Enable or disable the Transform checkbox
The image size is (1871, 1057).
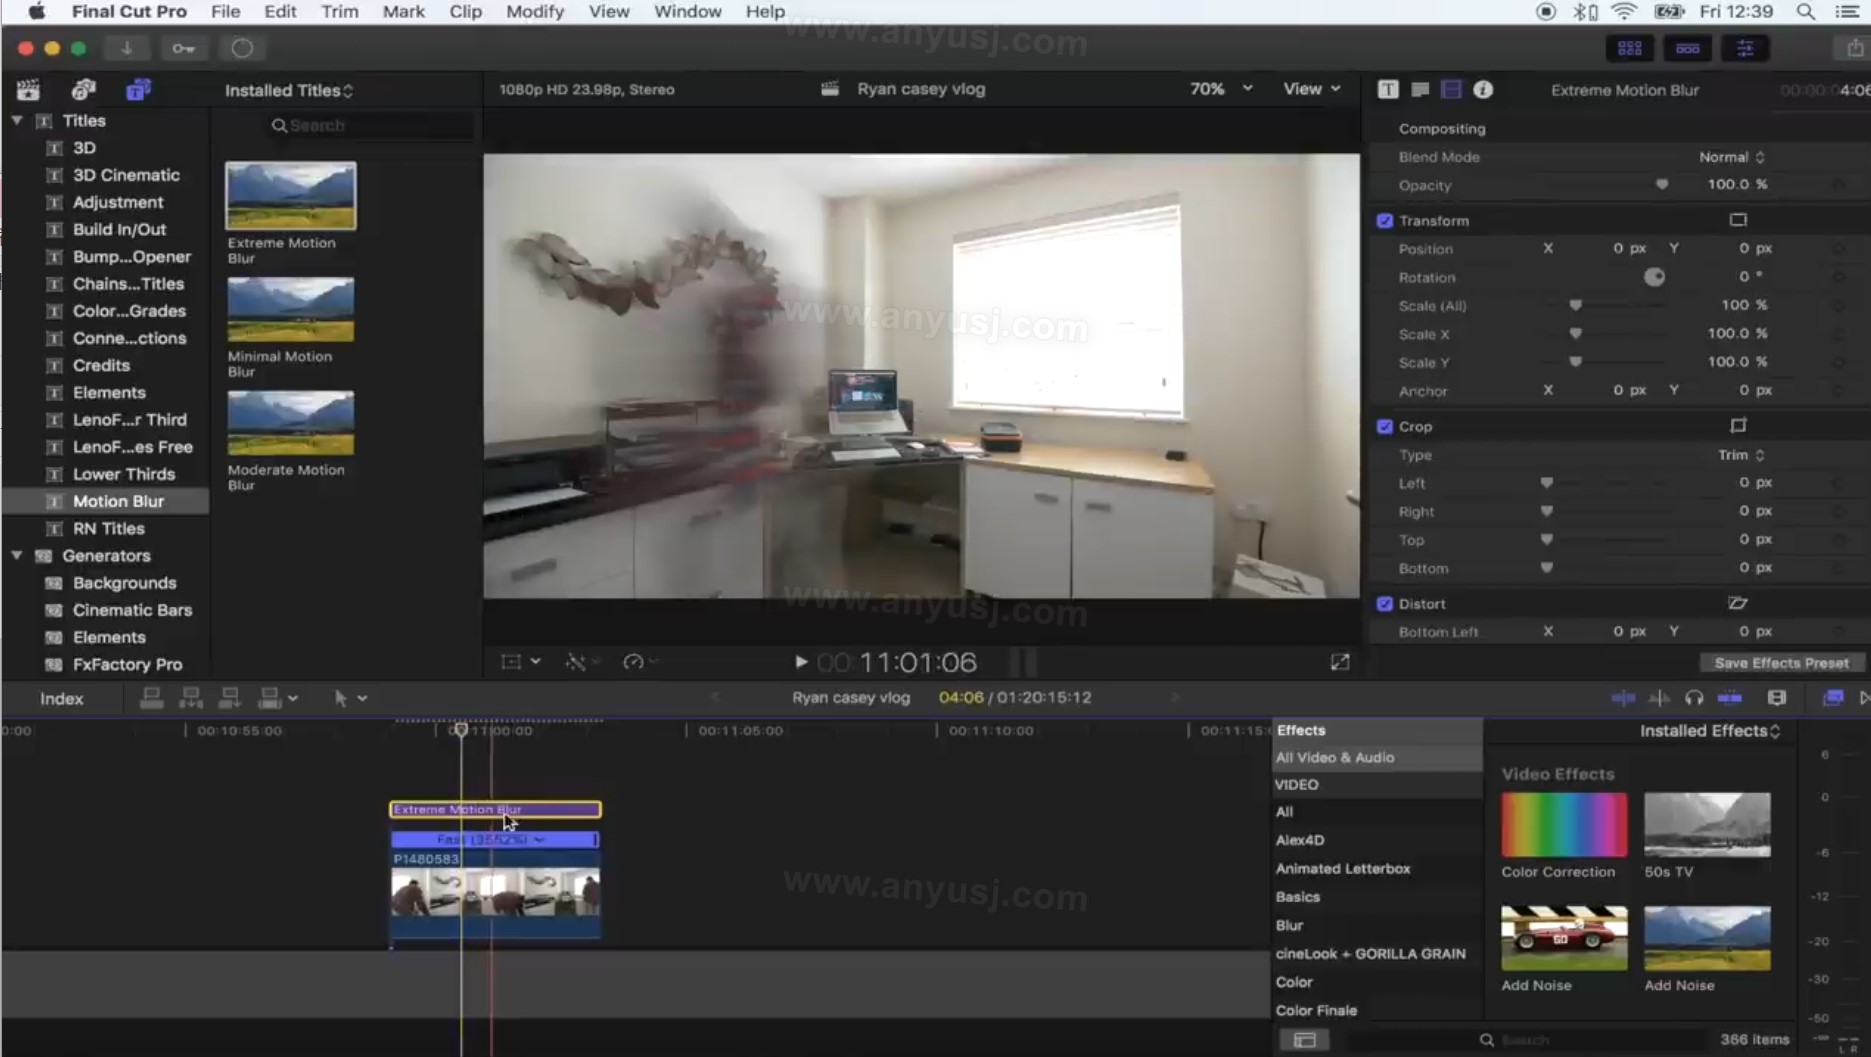(1385, 221)
